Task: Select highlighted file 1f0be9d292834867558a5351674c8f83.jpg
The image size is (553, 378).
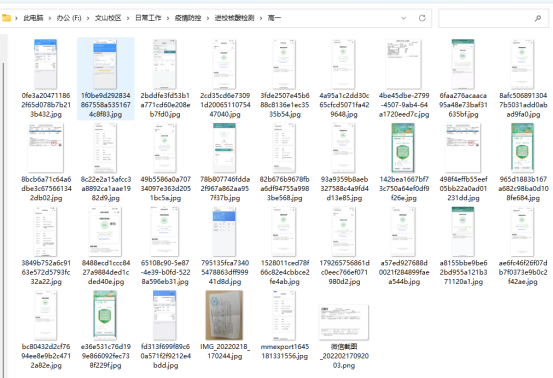Action: coord(105,79)
